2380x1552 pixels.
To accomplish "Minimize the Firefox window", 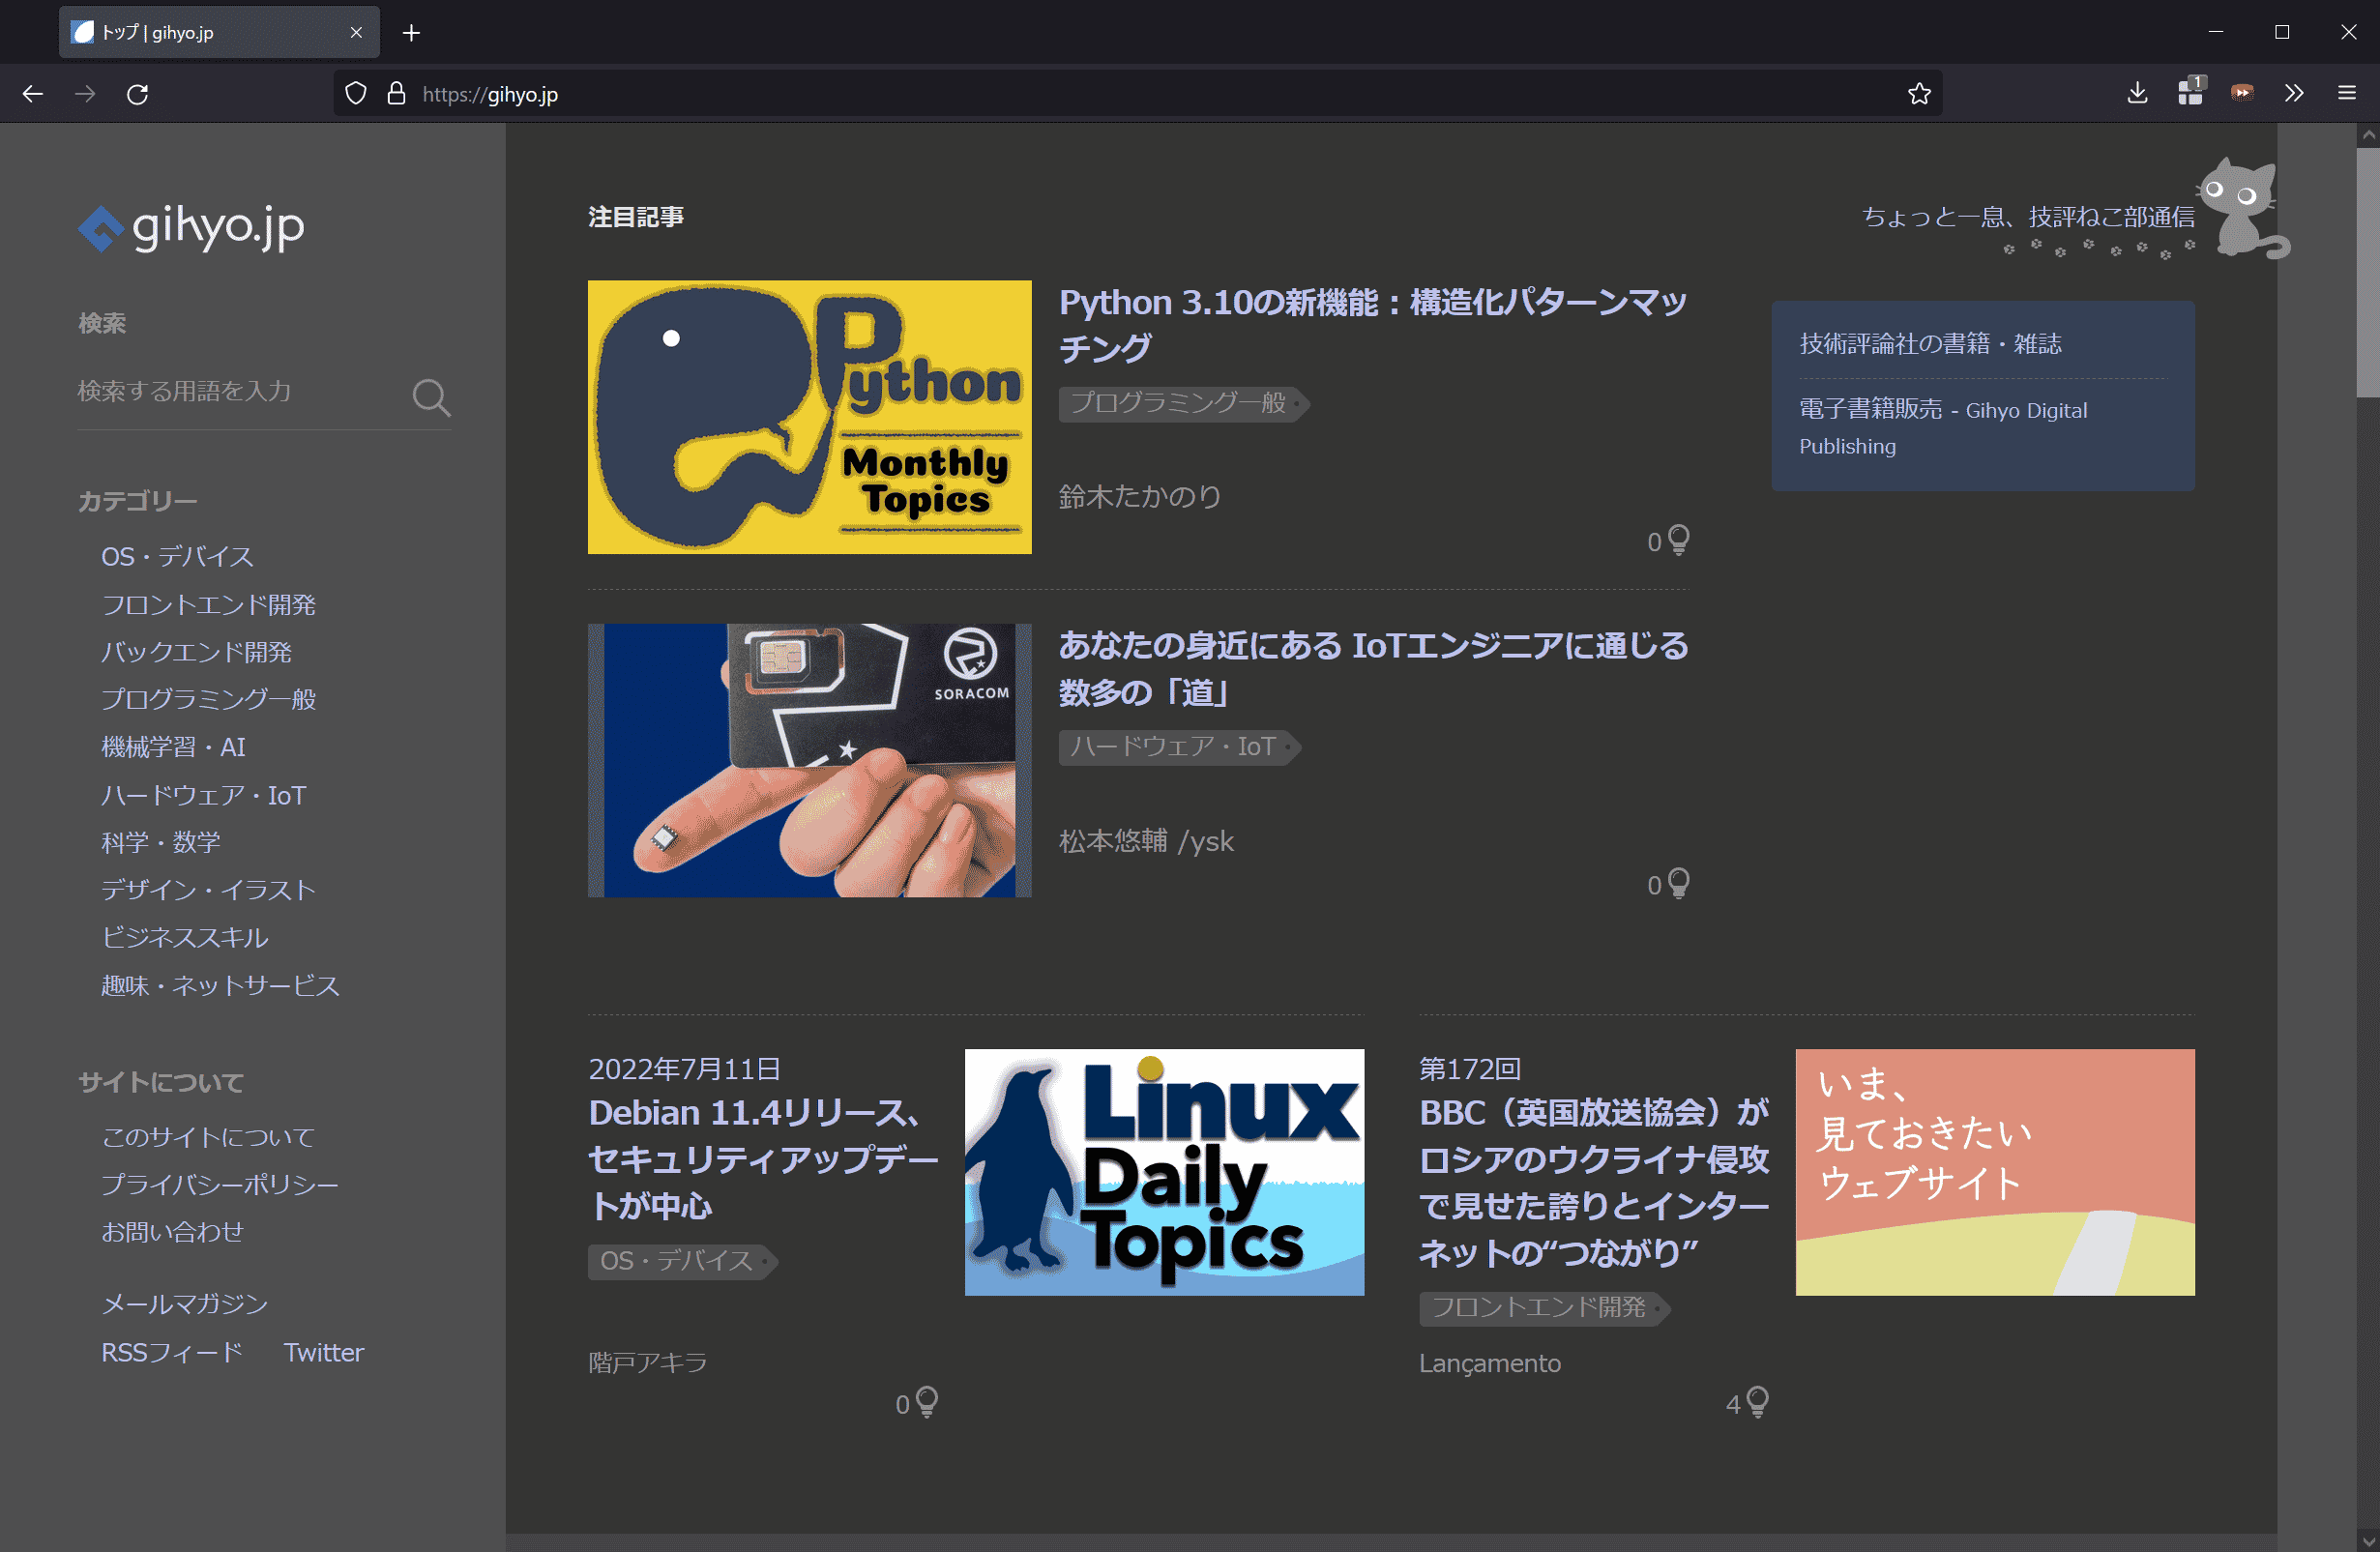I will pos(2216,32).
